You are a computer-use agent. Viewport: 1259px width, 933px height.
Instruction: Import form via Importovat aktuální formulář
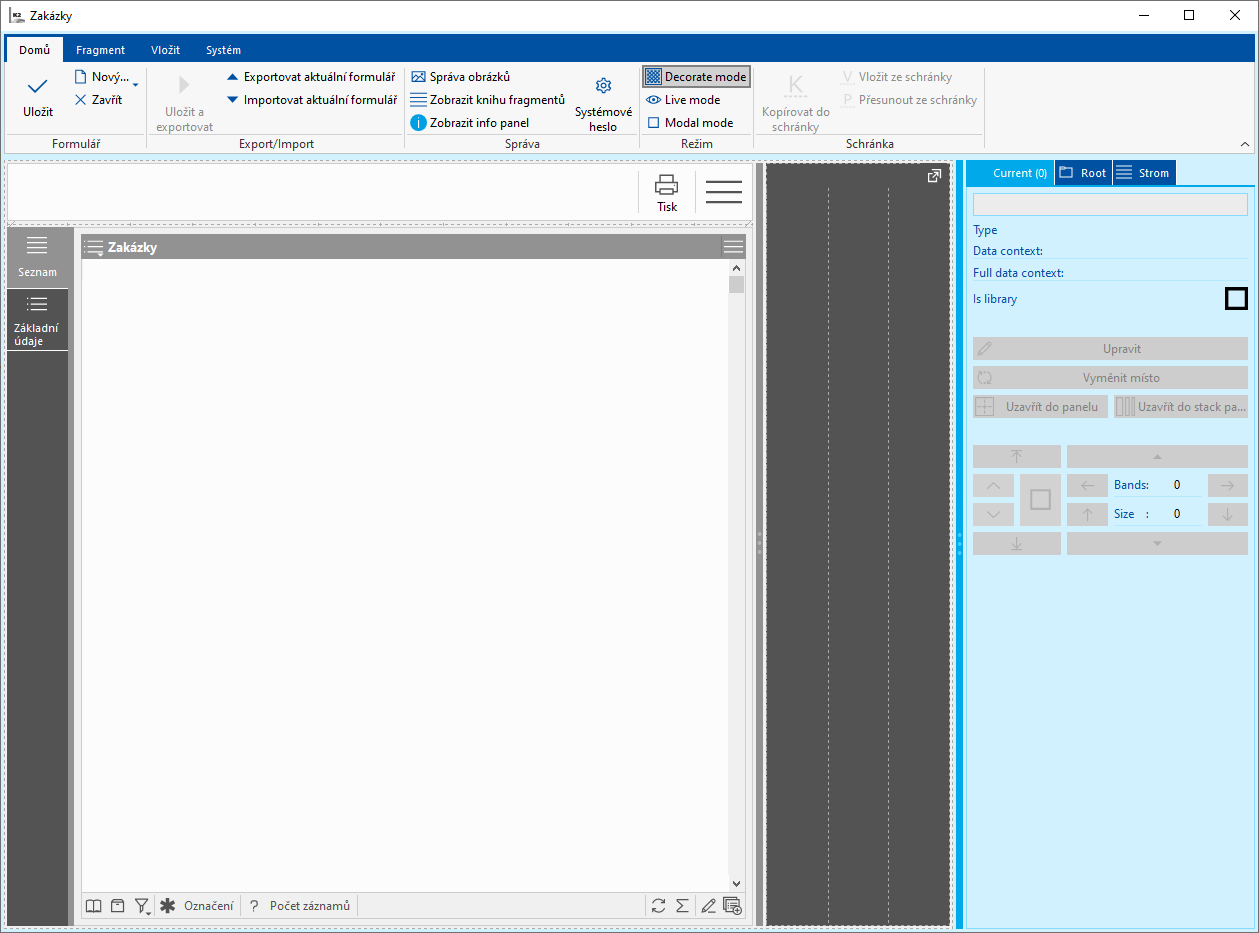click(311, 100)
